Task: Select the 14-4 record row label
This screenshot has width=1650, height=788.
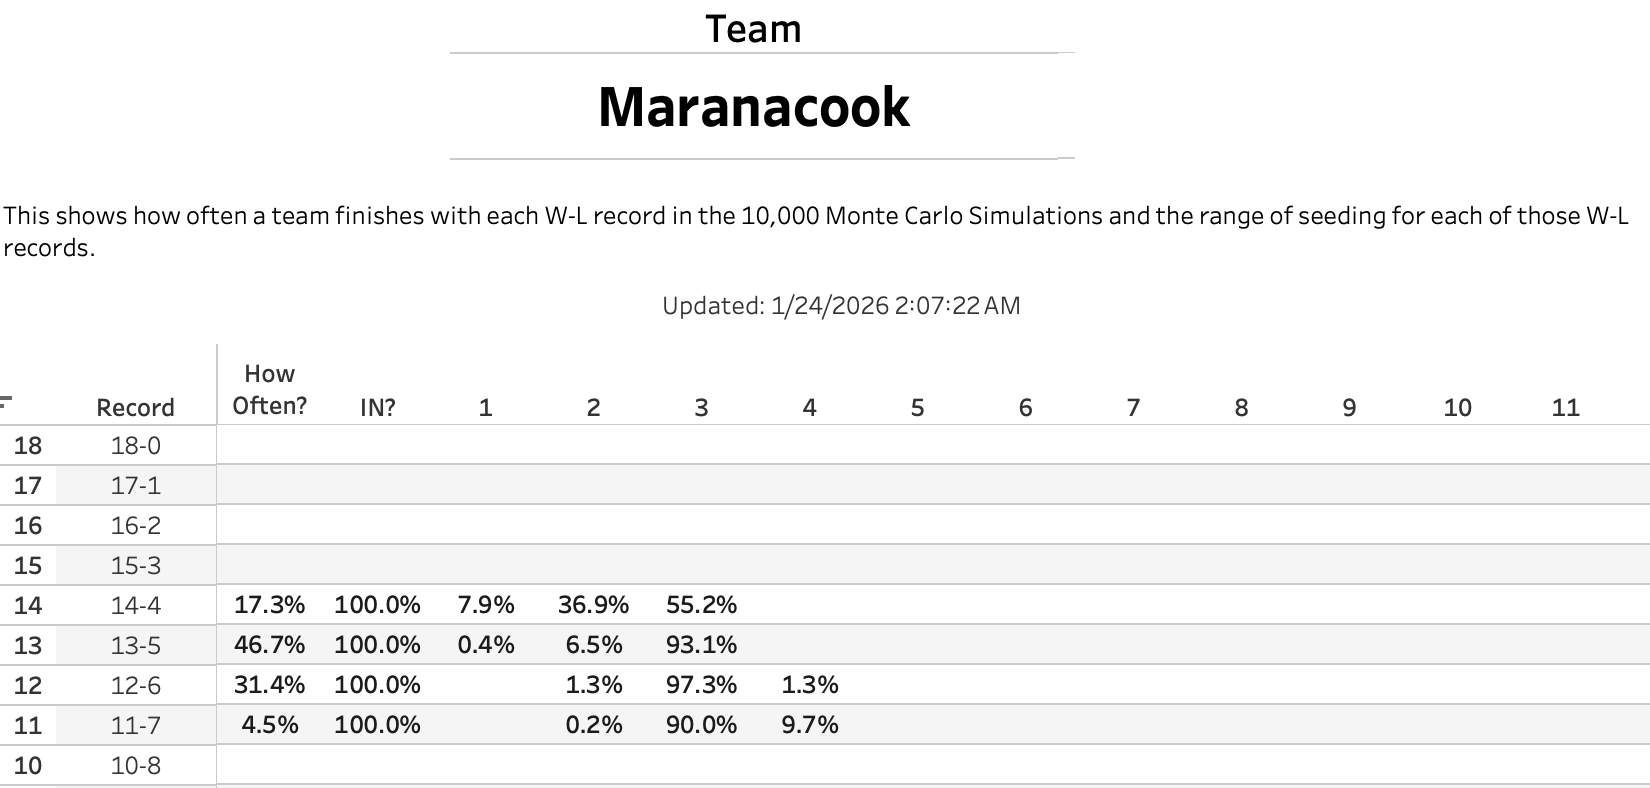Action: click(x=135, y=605)
